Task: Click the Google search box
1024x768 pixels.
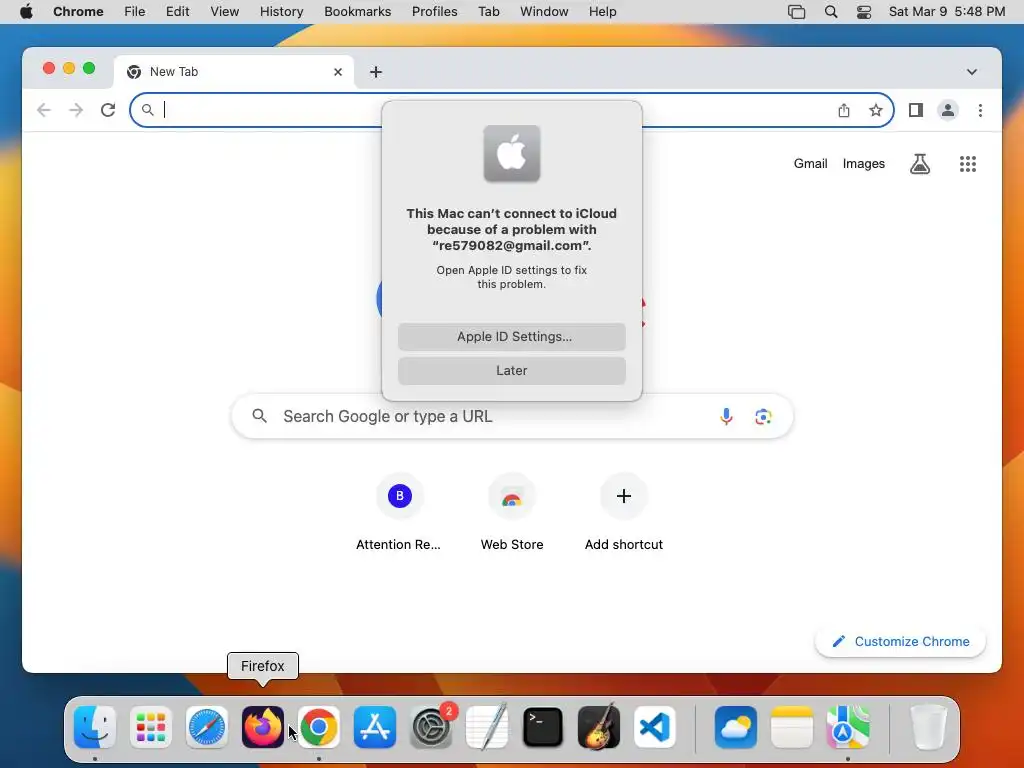Action: tap(512, 416)
